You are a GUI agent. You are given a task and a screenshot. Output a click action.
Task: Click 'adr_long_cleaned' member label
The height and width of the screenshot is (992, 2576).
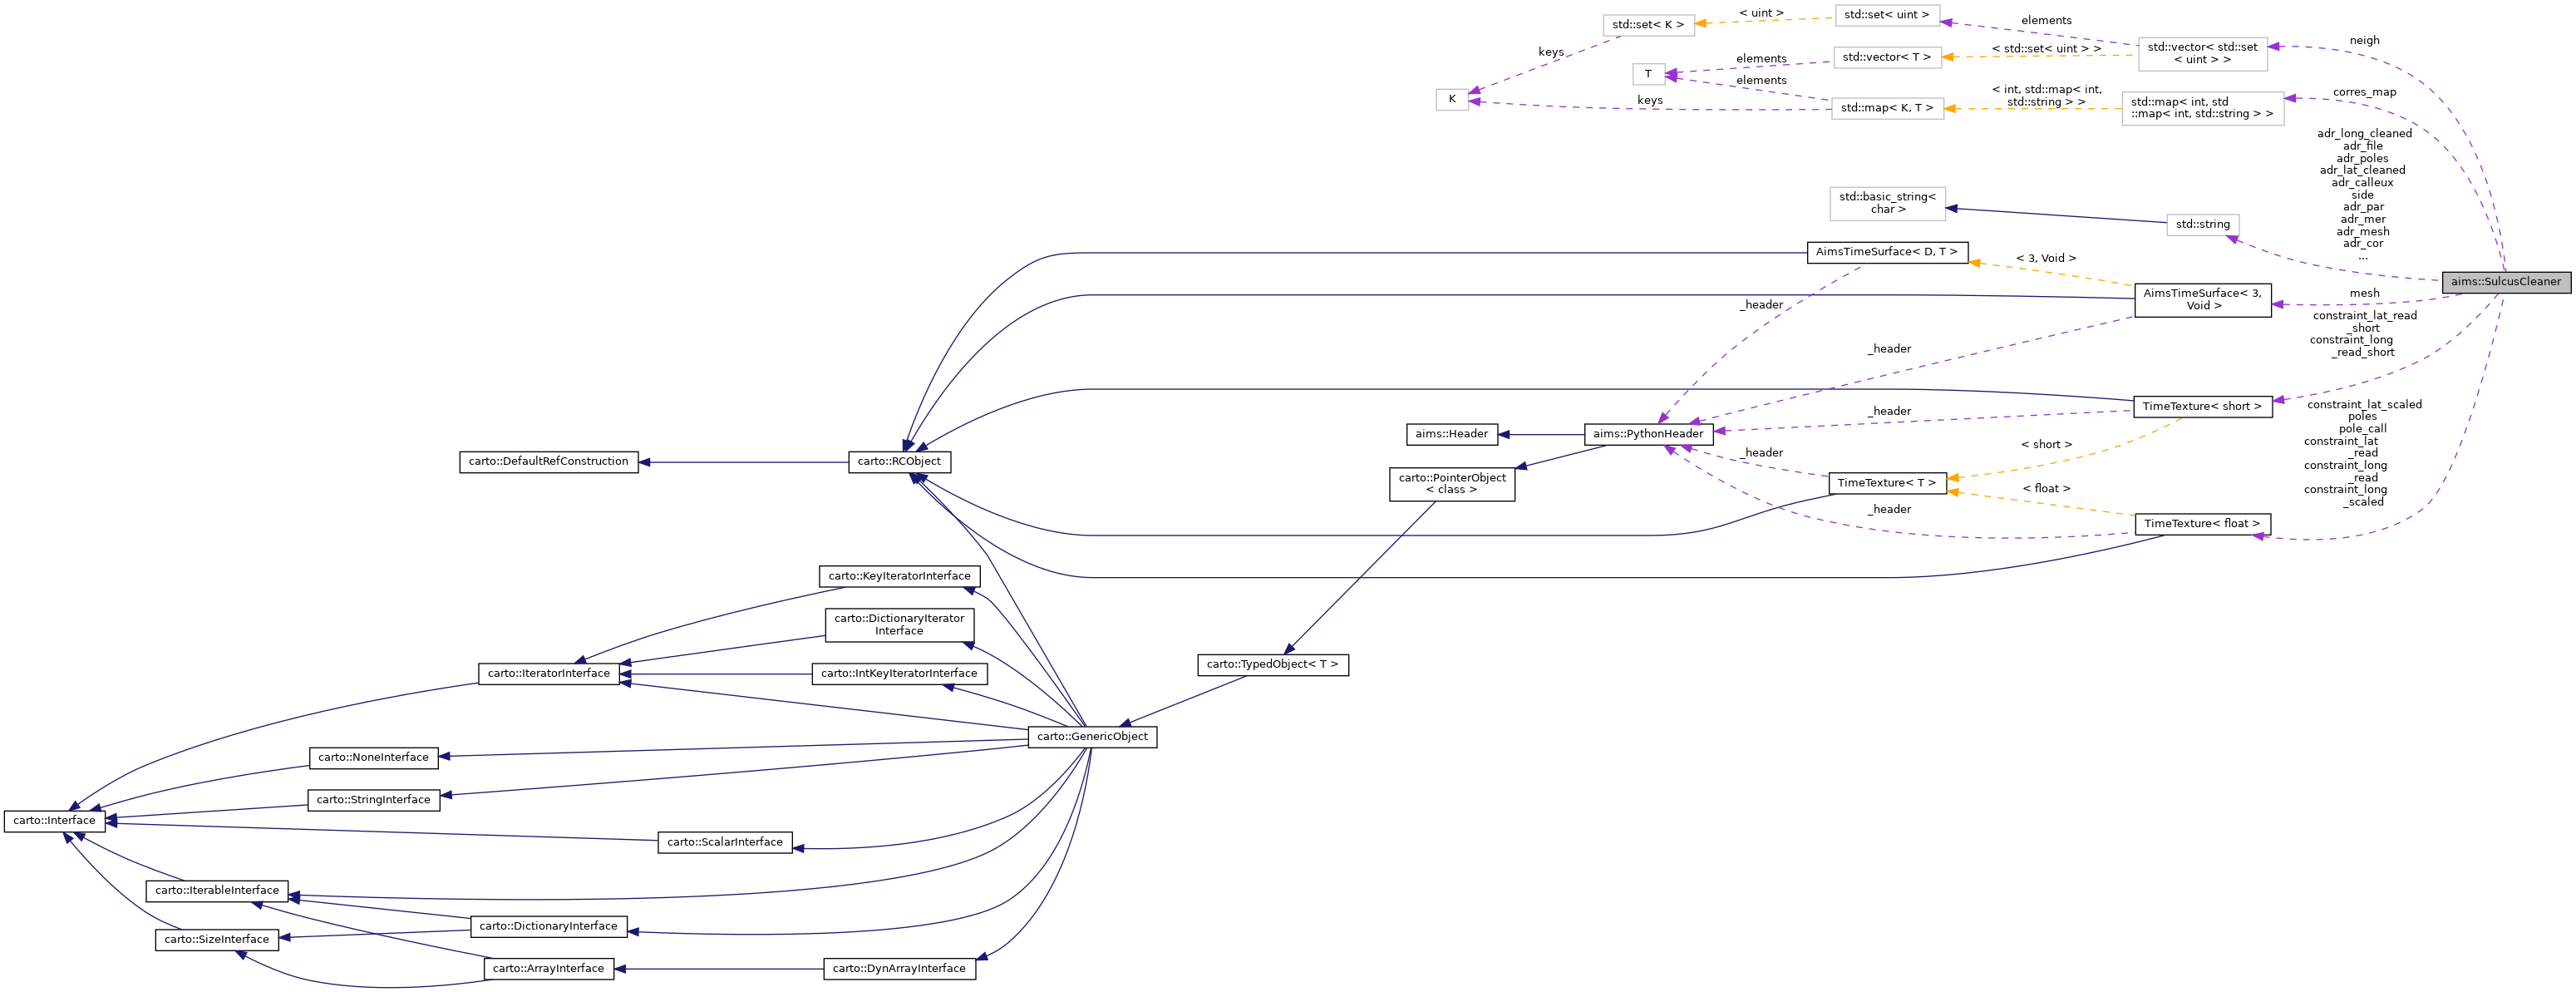click(x=2364, y=134)
